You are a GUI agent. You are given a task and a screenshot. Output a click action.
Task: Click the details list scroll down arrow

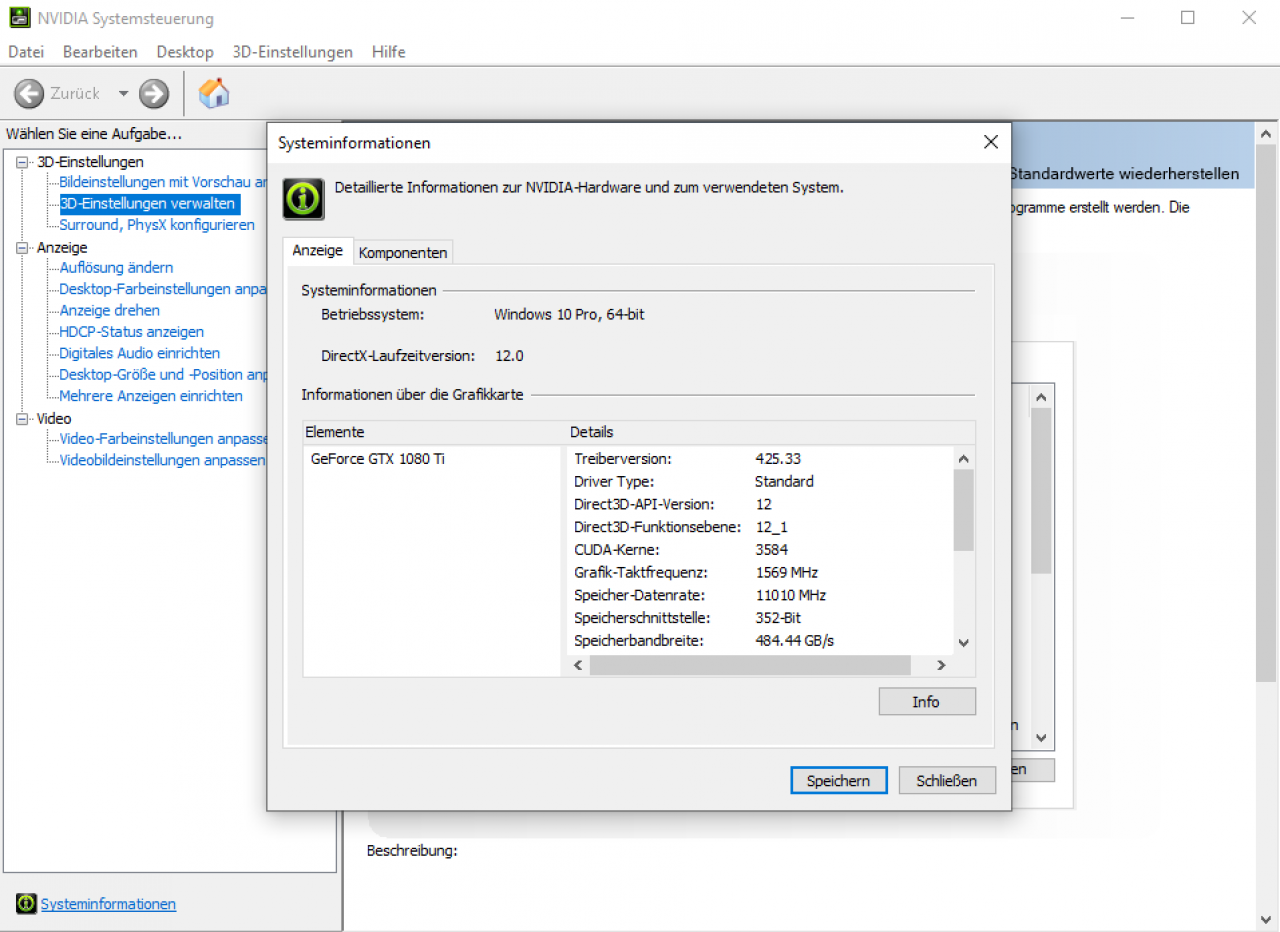click(x=963, y=643)
